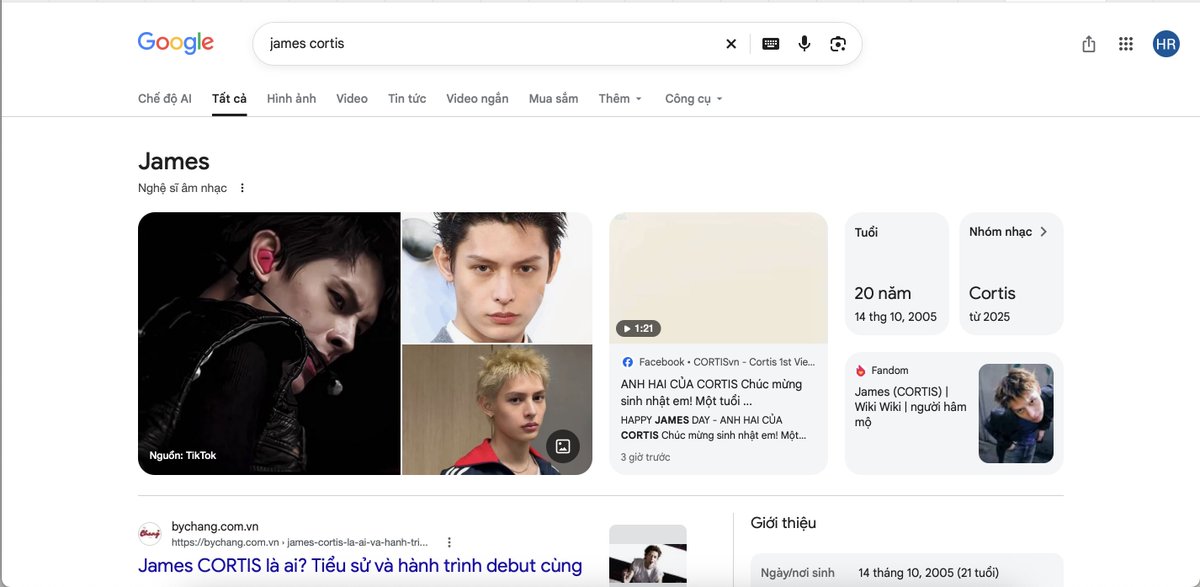This screenshot has width=1200, height=587.
Task: Click the share icon in the header
Action: pyautogui.click(x=1089, y=44)
